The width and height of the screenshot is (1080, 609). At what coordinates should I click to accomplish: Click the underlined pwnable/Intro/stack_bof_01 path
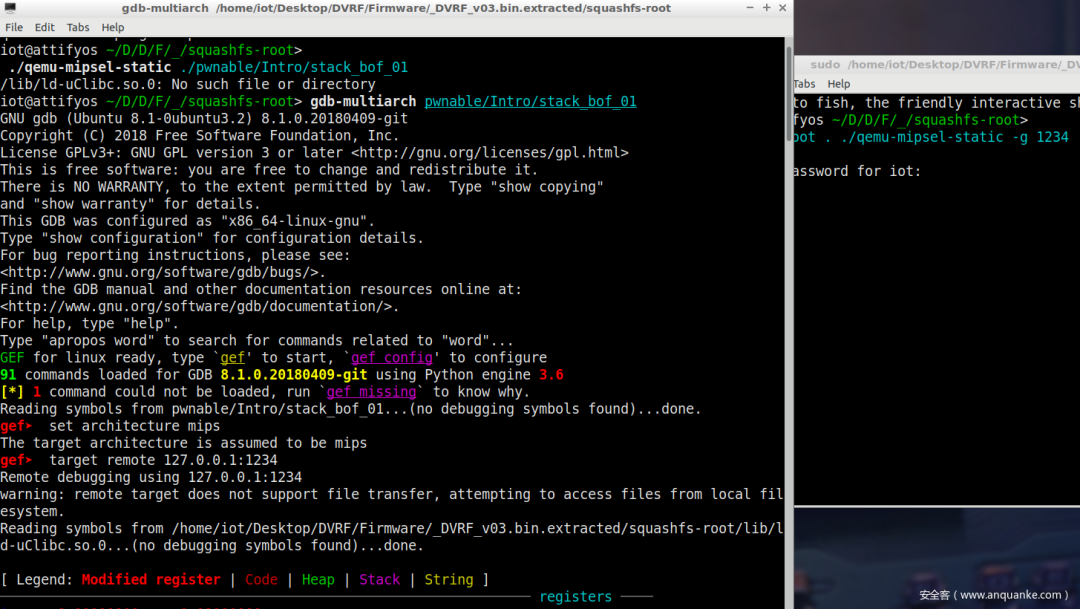click(530, 101)
